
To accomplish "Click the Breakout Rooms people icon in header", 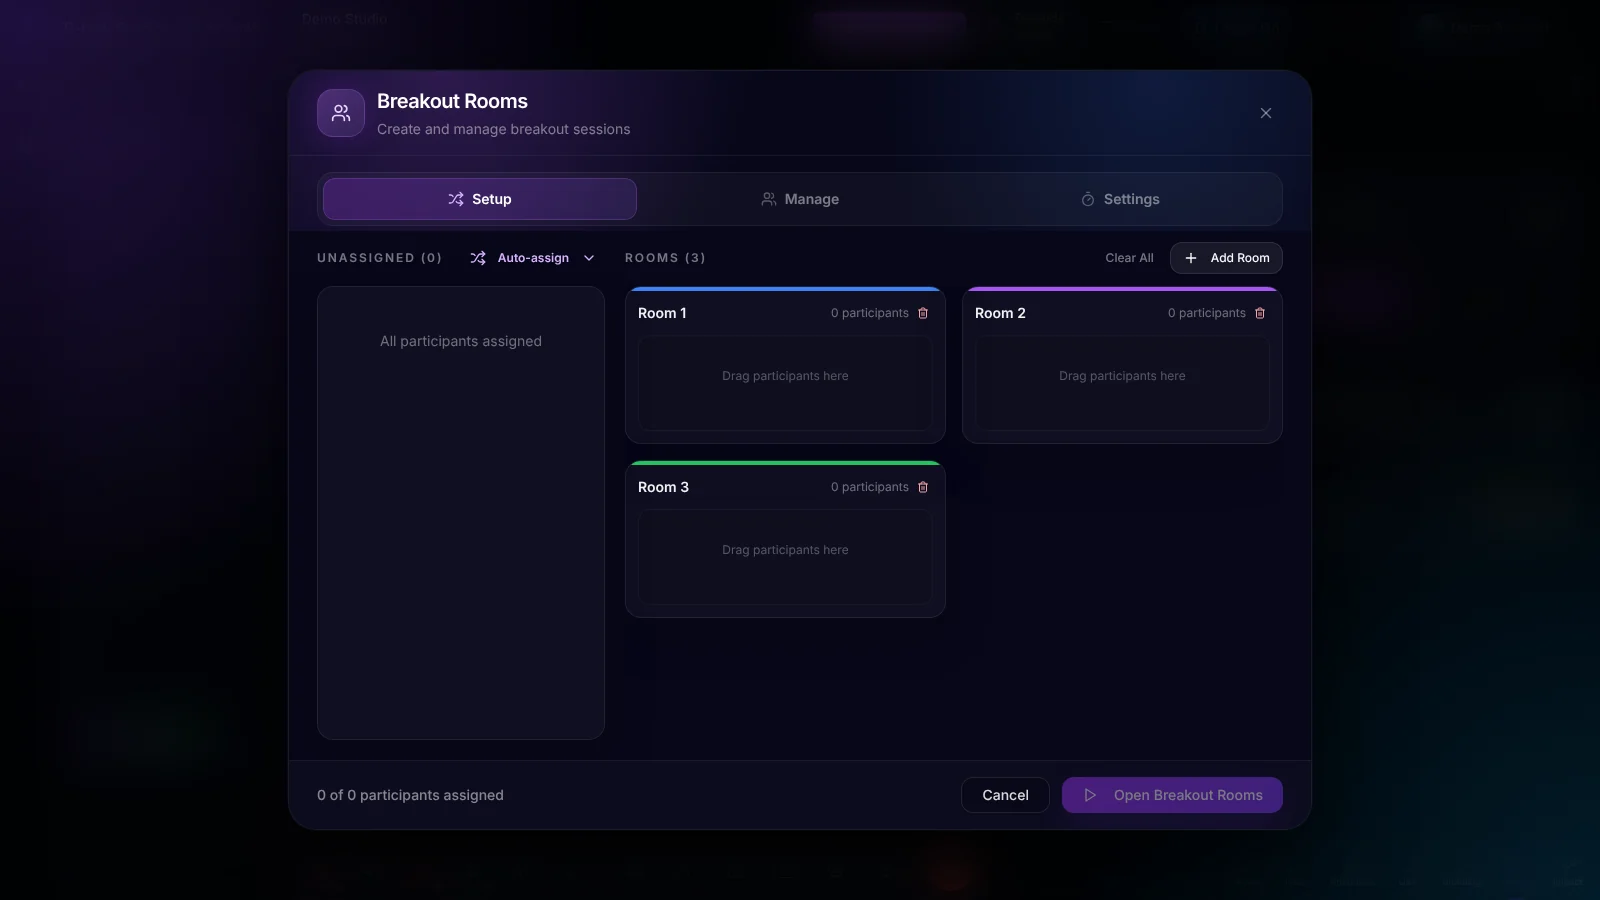I will [341, 113].
